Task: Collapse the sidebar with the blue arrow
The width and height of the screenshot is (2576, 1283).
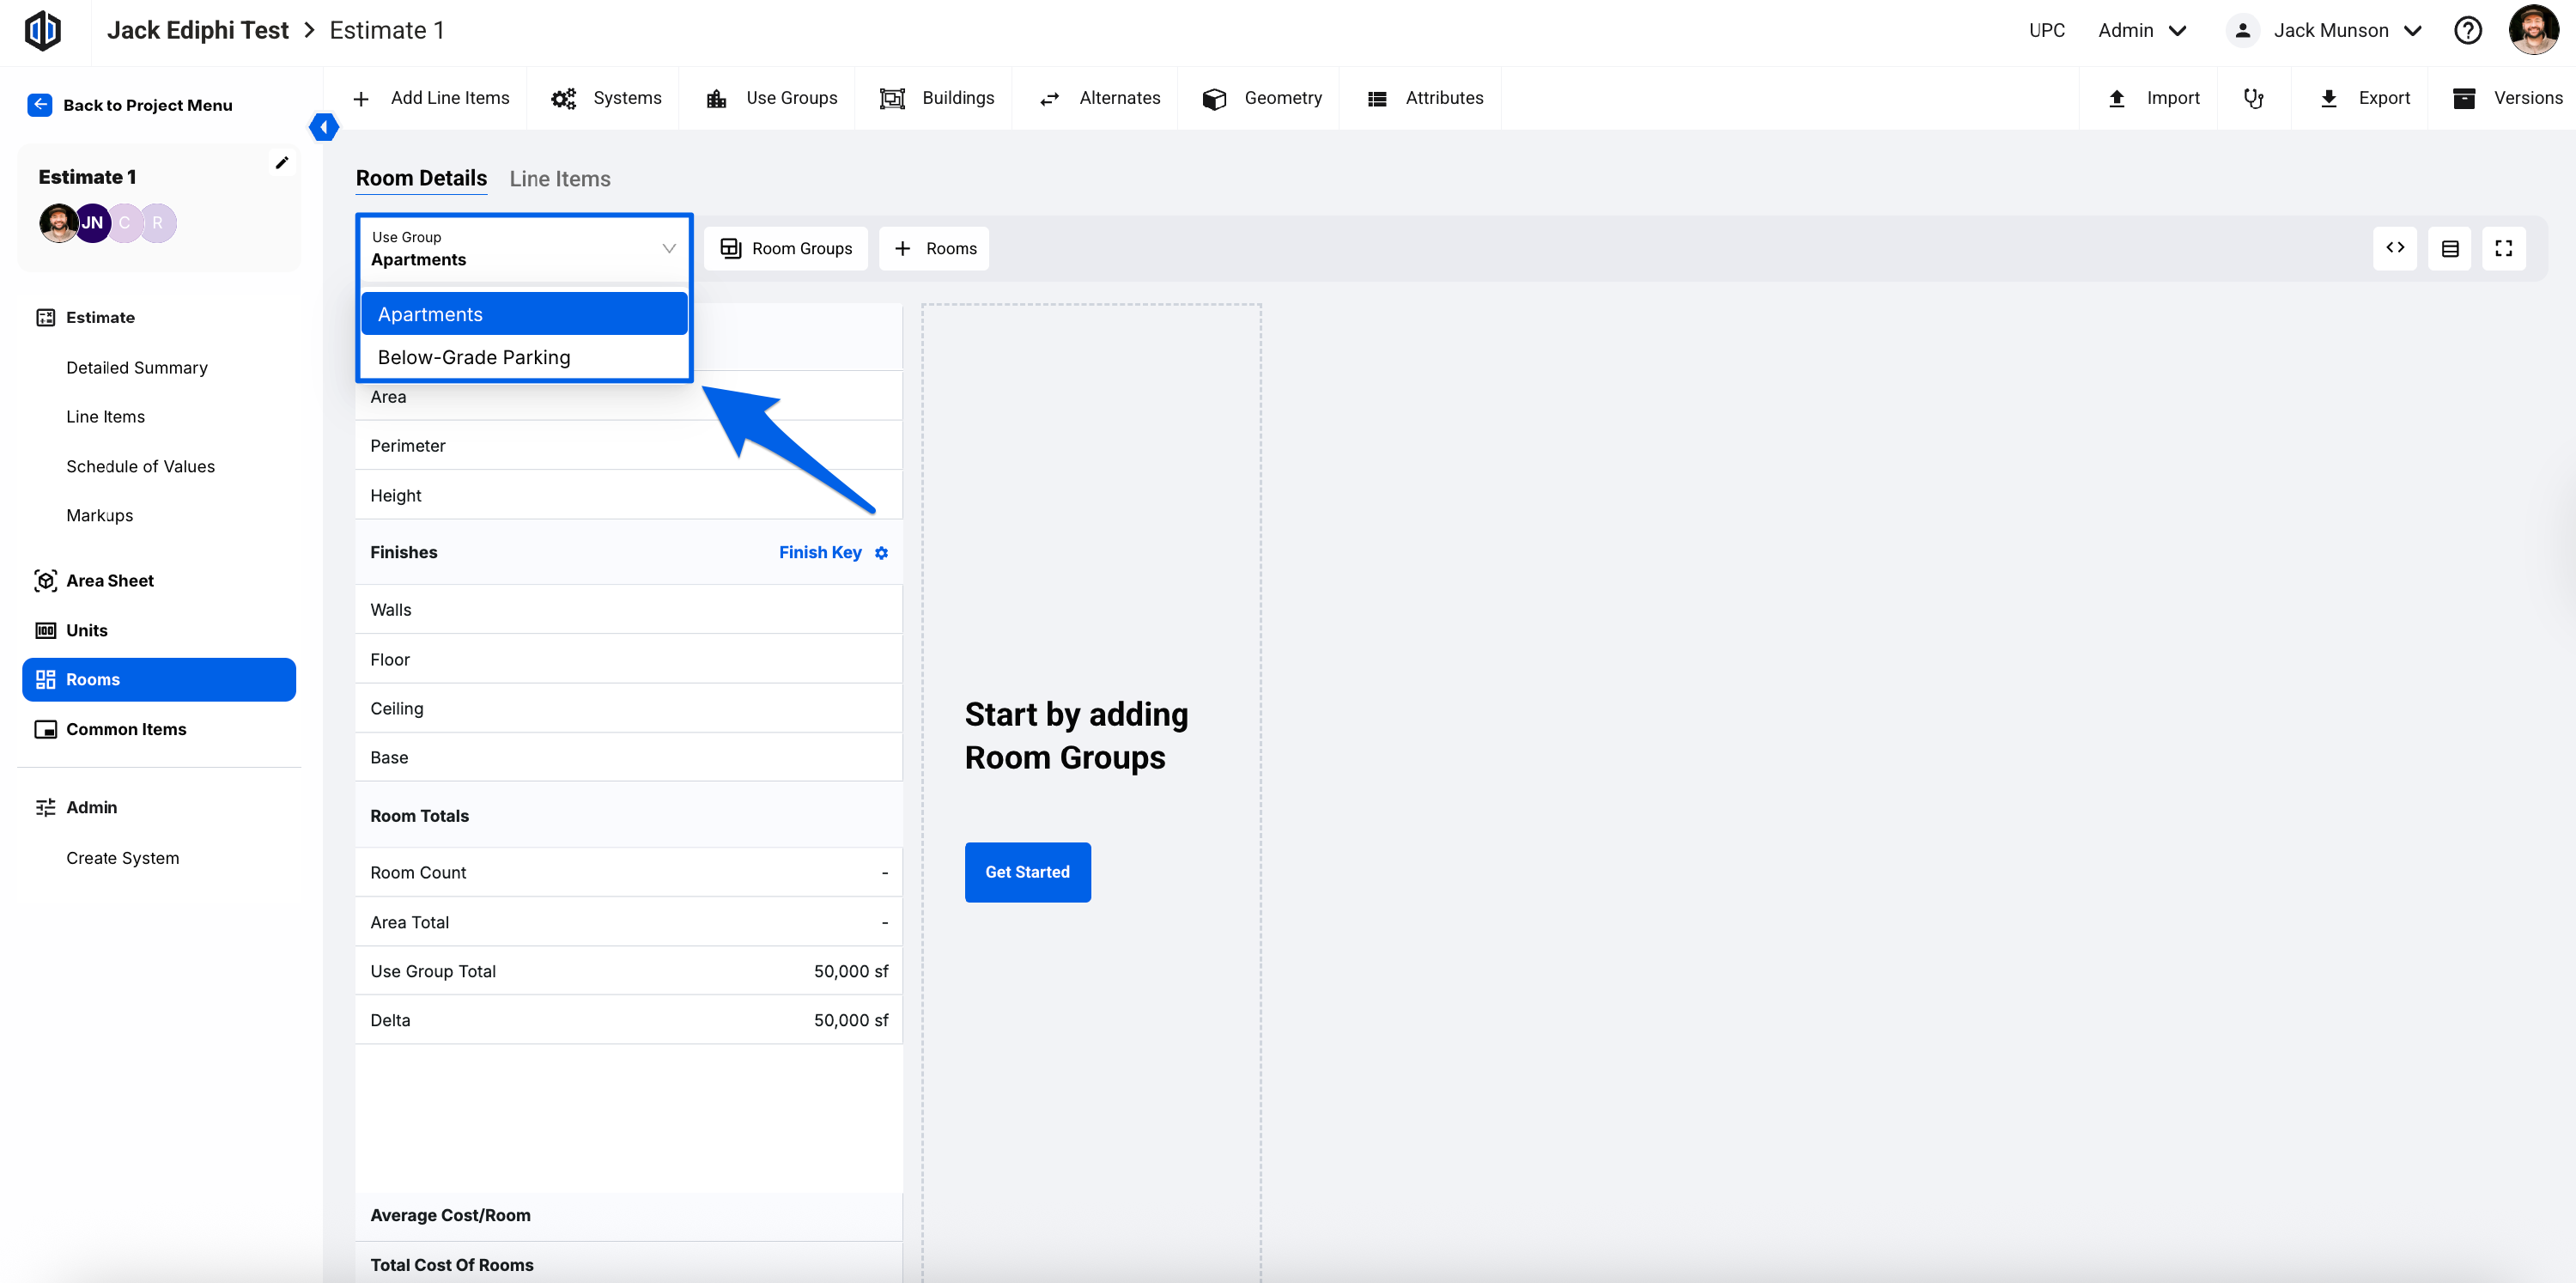Action: 324,127
